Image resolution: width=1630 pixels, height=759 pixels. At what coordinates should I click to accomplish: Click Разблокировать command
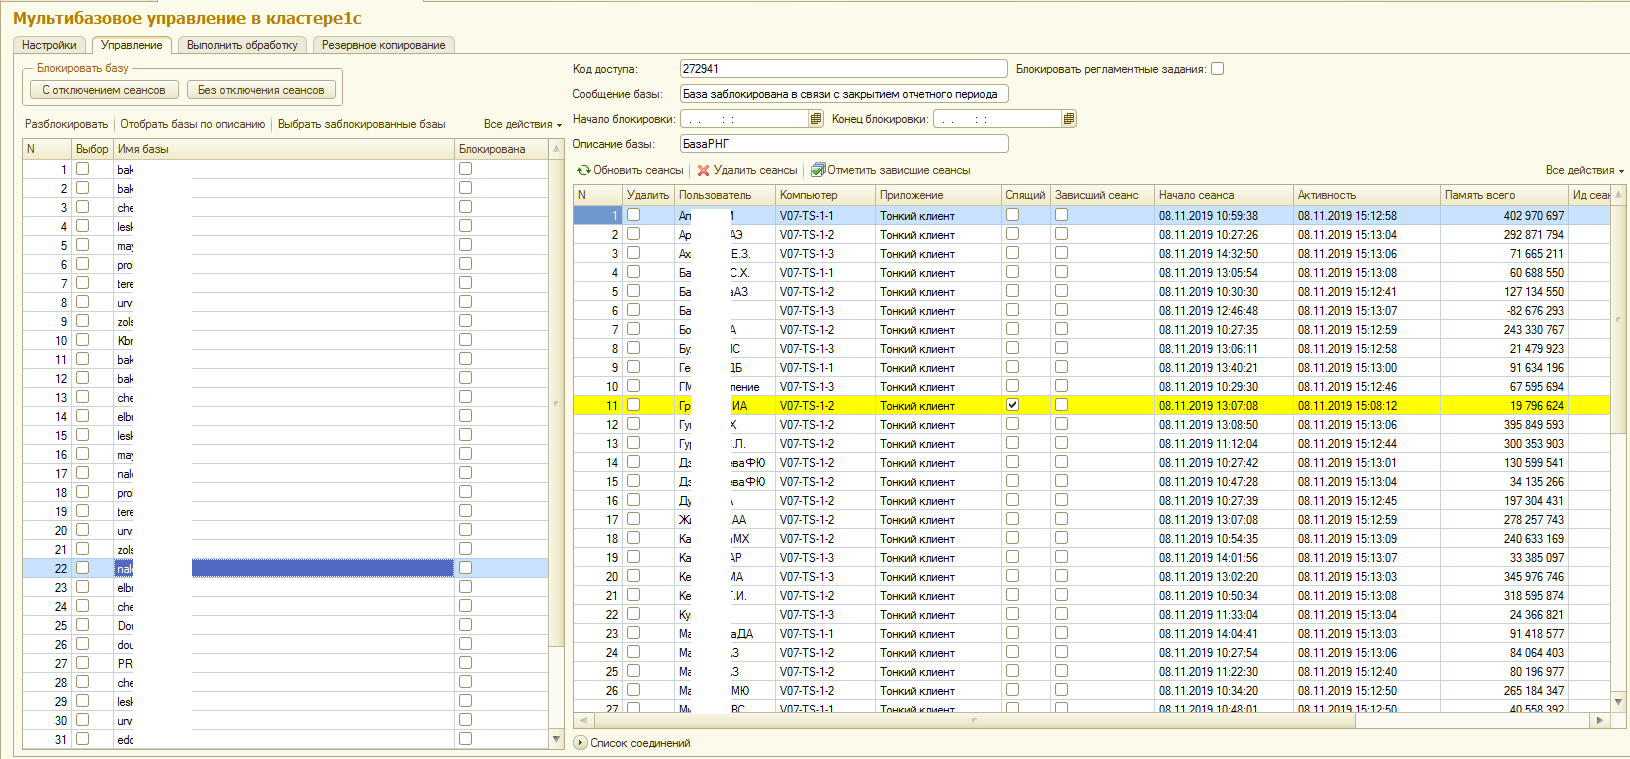(66, 124)
